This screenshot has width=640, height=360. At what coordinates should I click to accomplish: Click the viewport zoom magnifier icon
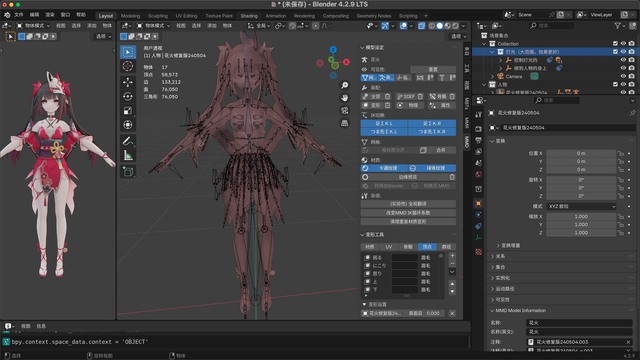345,85
